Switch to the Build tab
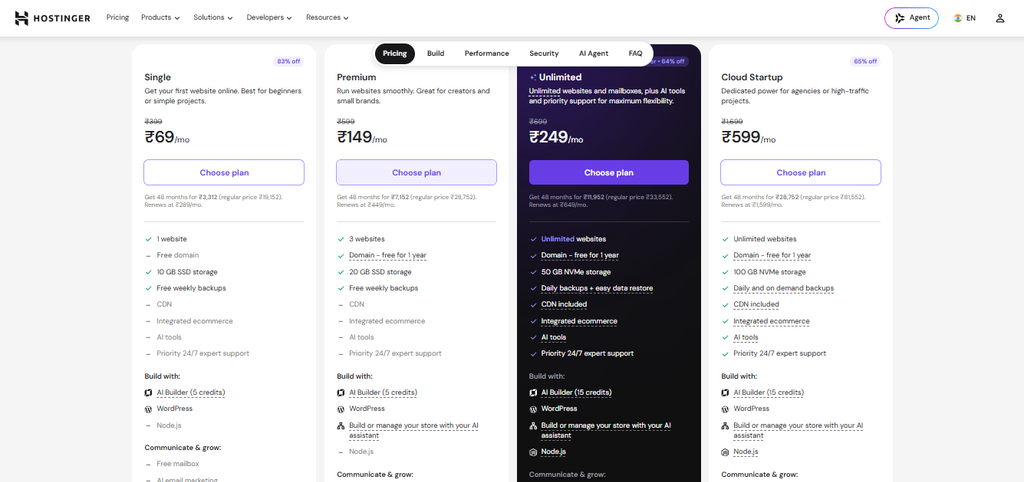The width and height of the screenshot is (1024, 482). pos(436,54)
